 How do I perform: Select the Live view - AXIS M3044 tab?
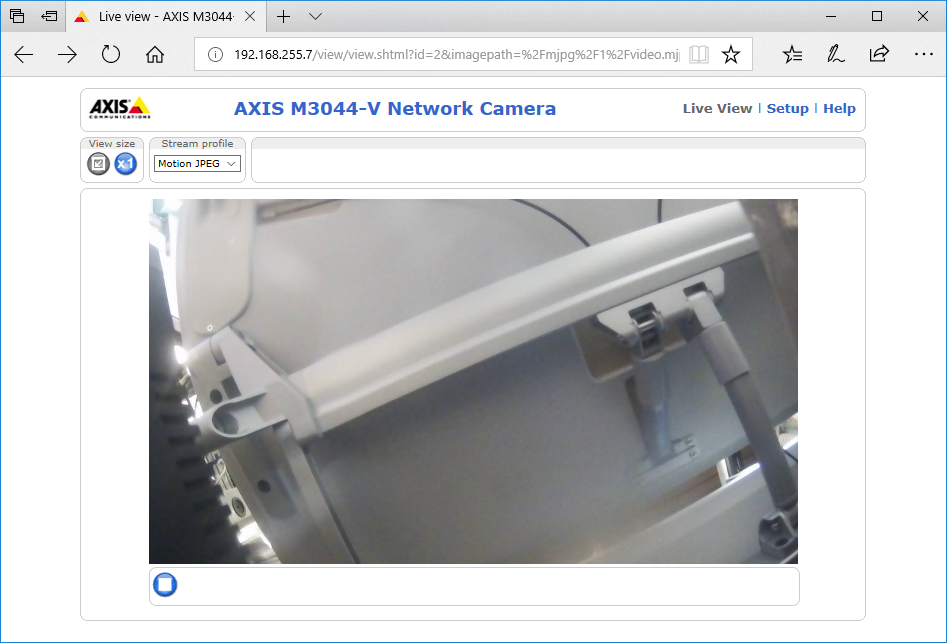(164, 16)
